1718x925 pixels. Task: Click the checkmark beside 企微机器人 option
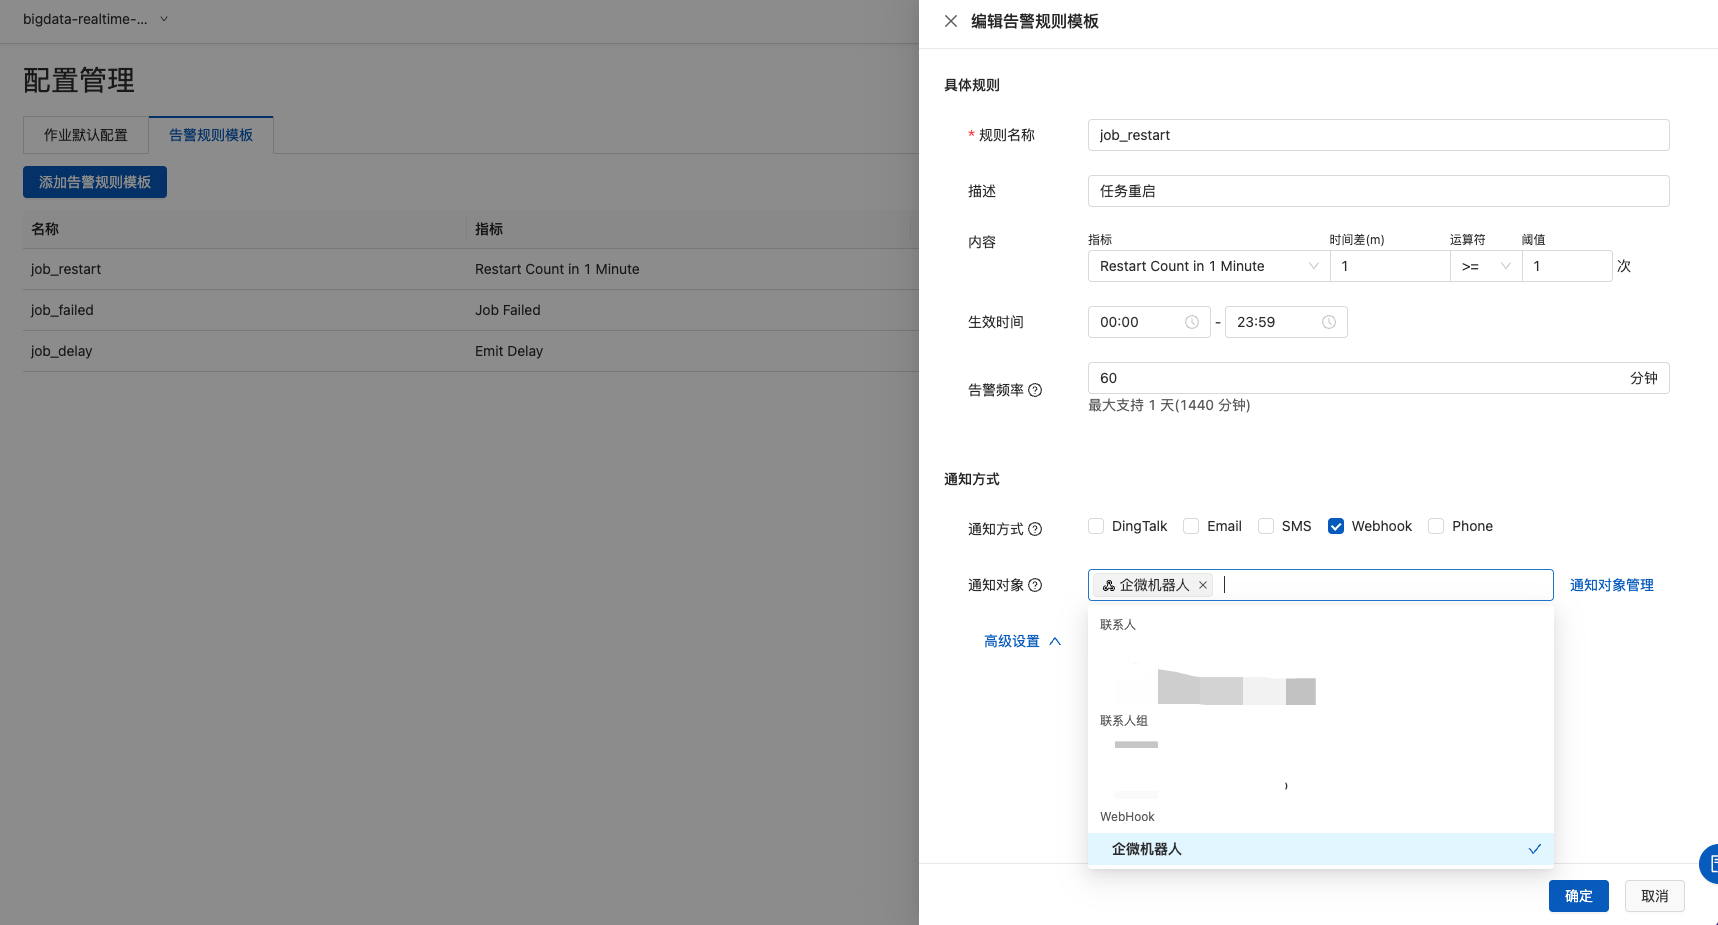pos(1535,849)
